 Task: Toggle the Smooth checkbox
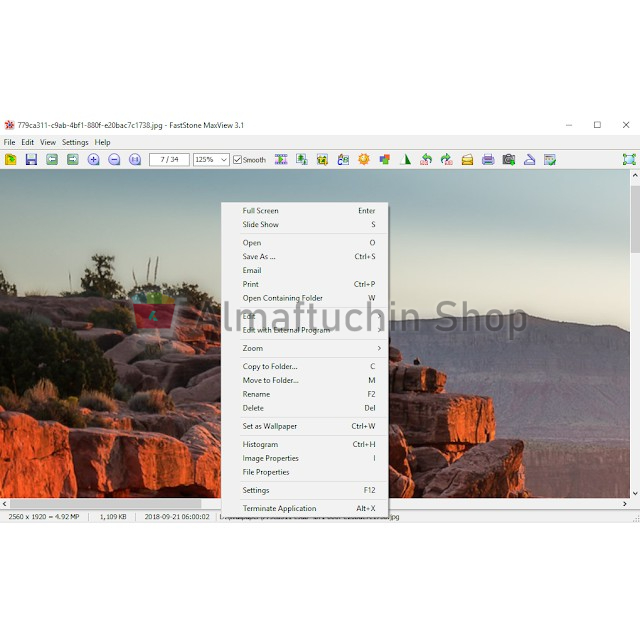click(x=249, y=160)
